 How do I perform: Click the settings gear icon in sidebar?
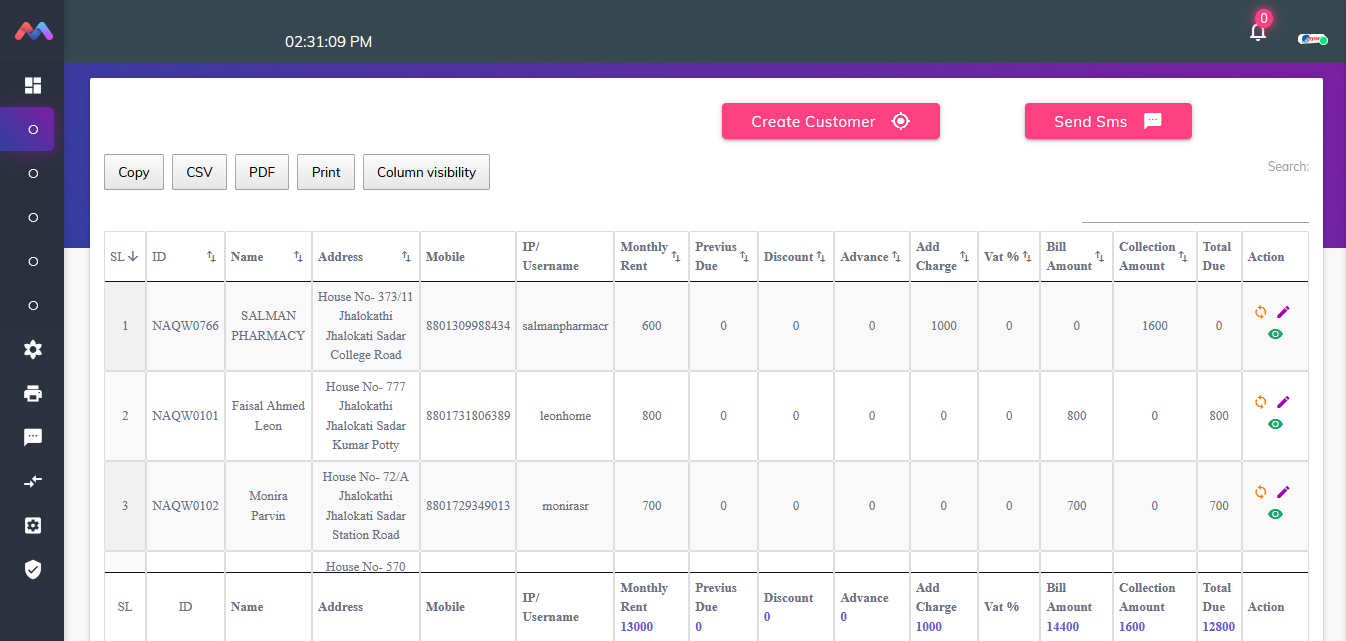[x=33, y=349]
